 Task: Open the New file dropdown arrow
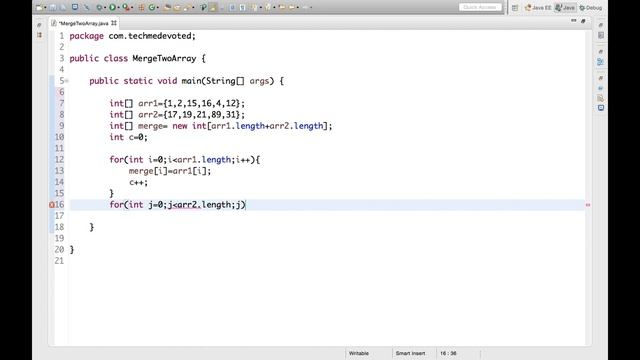pyautogui.click(x=45, y=7)
